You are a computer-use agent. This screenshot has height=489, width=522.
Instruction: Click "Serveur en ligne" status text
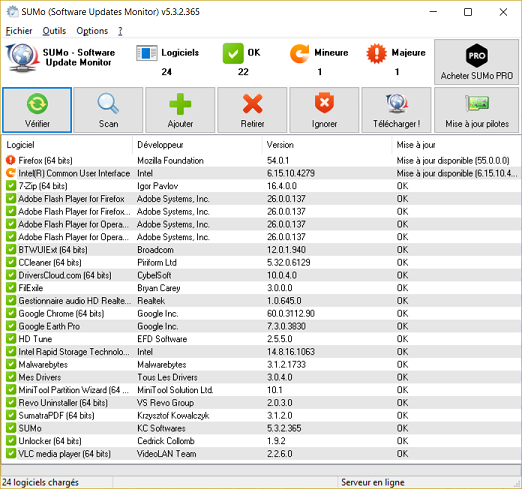click(x=373, y=482)
